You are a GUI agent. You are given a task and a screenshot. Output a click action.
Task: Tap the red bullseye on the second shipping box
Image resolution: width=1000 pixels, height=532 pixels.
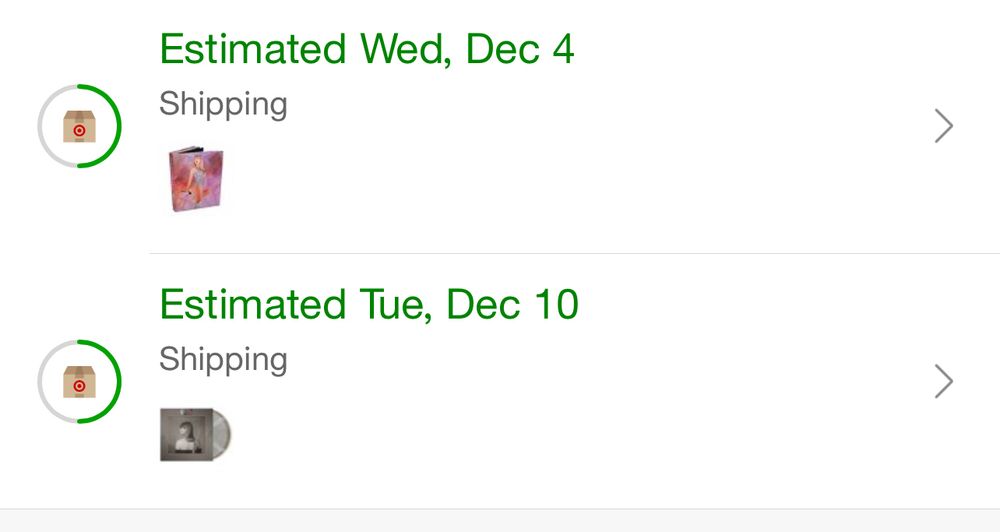coord(79,385)
